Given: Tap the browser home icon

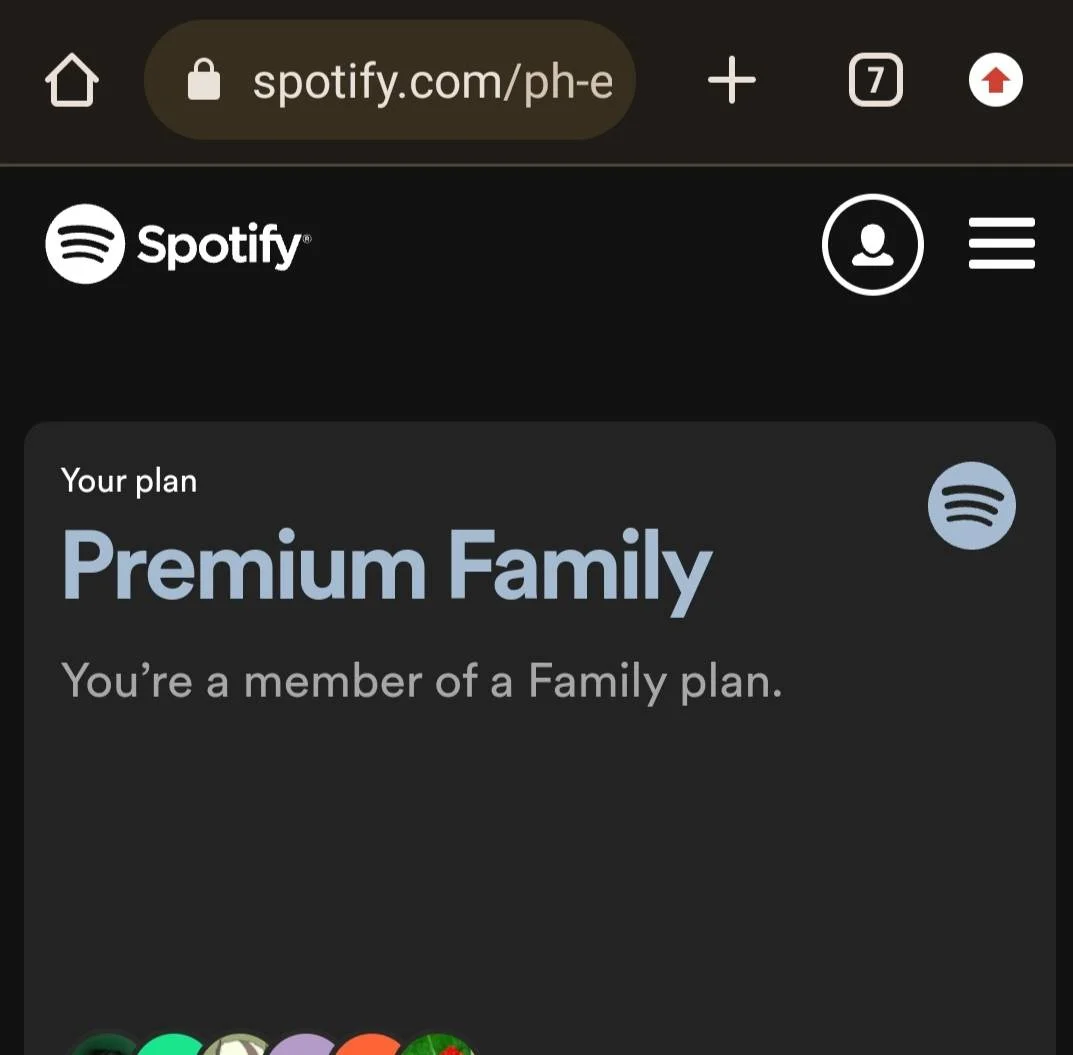Looking at the screenshot, I should tap(72, 80).
